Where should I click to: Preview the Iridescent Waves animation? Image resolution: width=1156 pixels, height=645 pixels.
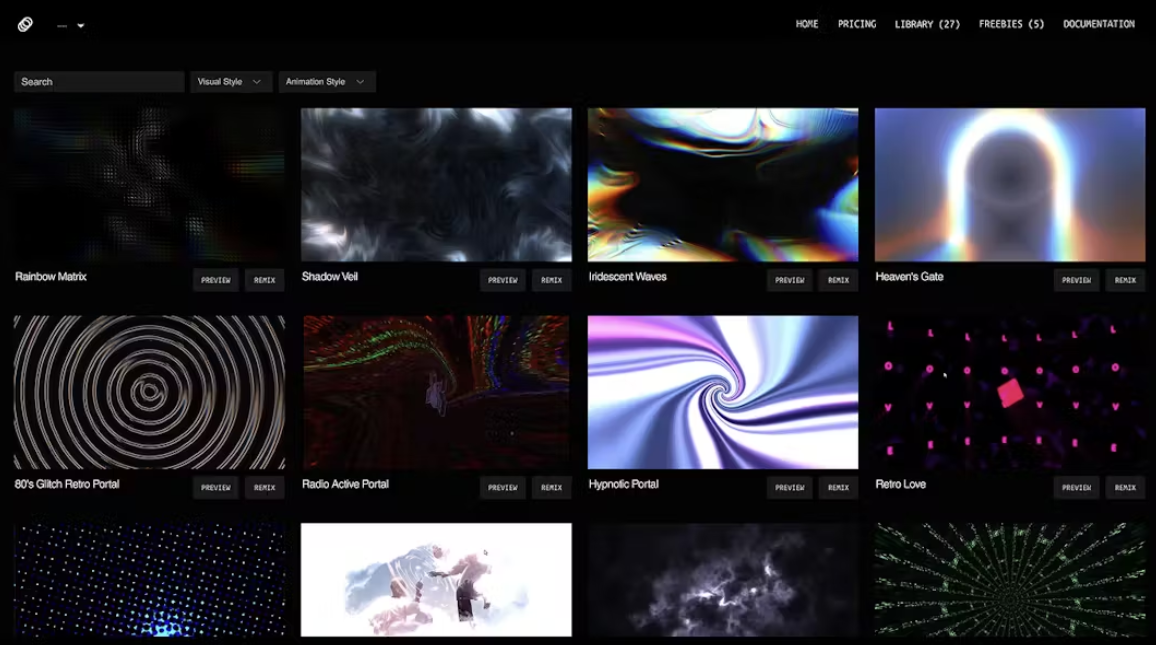(x=790, y=280)
